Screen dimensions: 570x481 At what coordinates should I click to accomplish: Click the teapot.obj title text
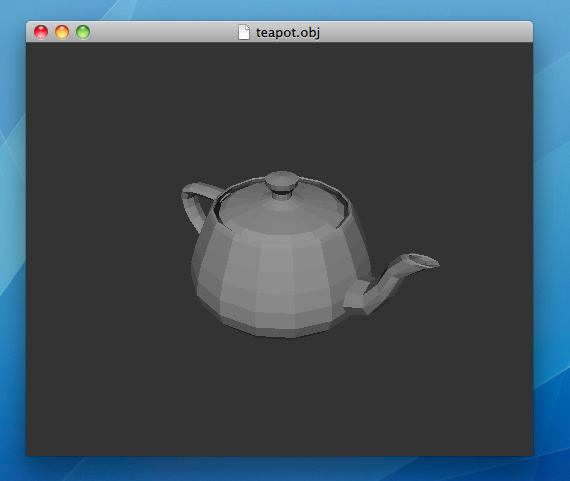pyautogui.click(x=288, y=32)
